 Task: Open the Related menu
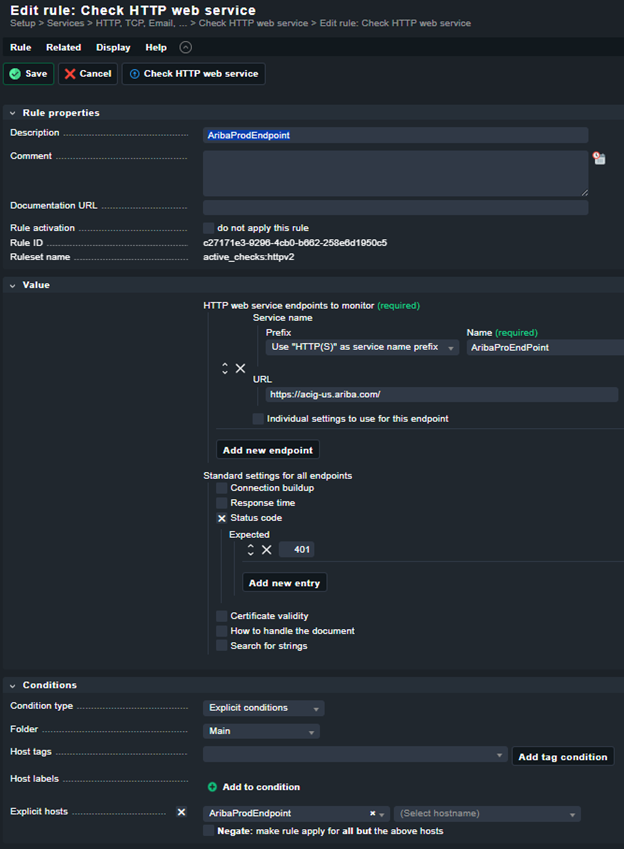(63, 47)
